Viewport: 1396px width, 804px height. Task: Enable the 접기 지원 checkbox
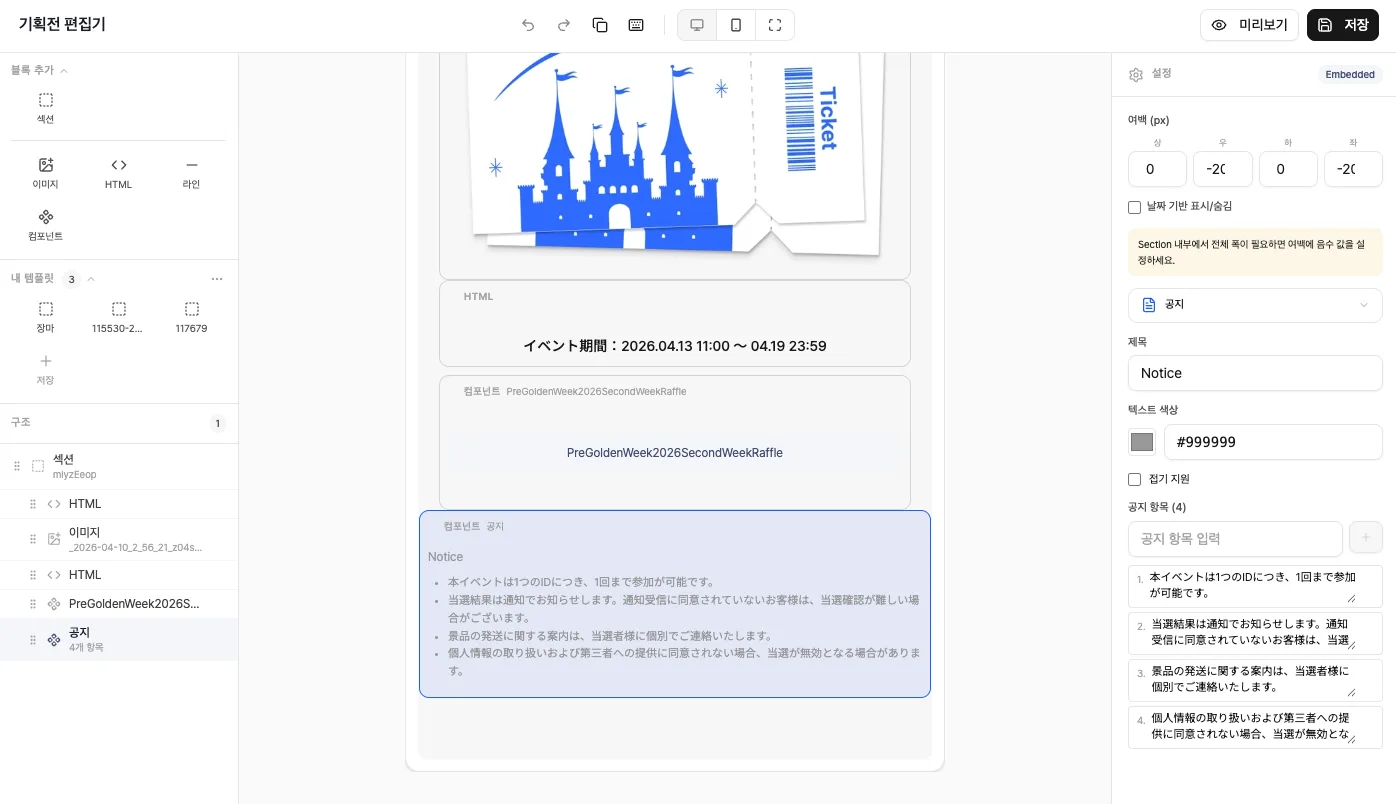(1134, 480)
